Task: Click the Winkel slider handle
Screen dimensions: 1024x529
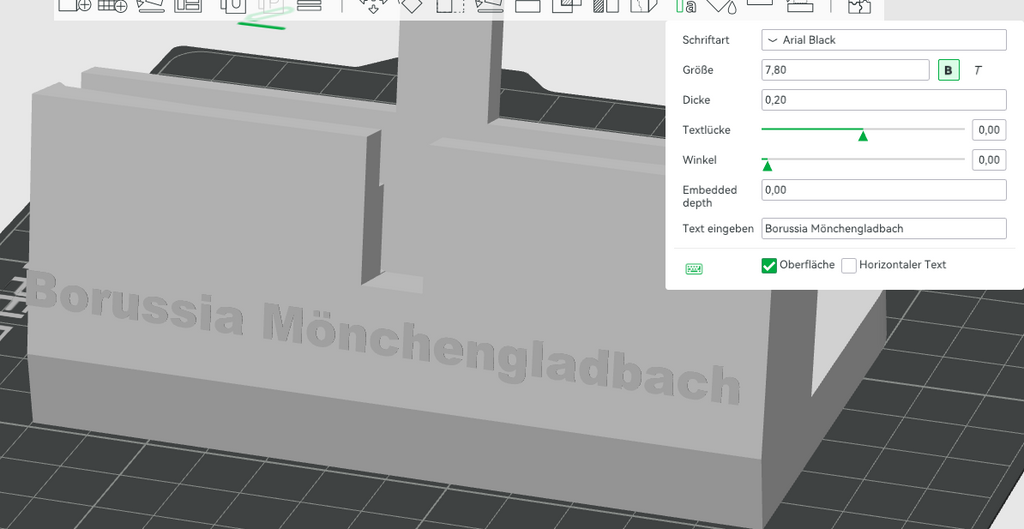Action: click(767, 166)
